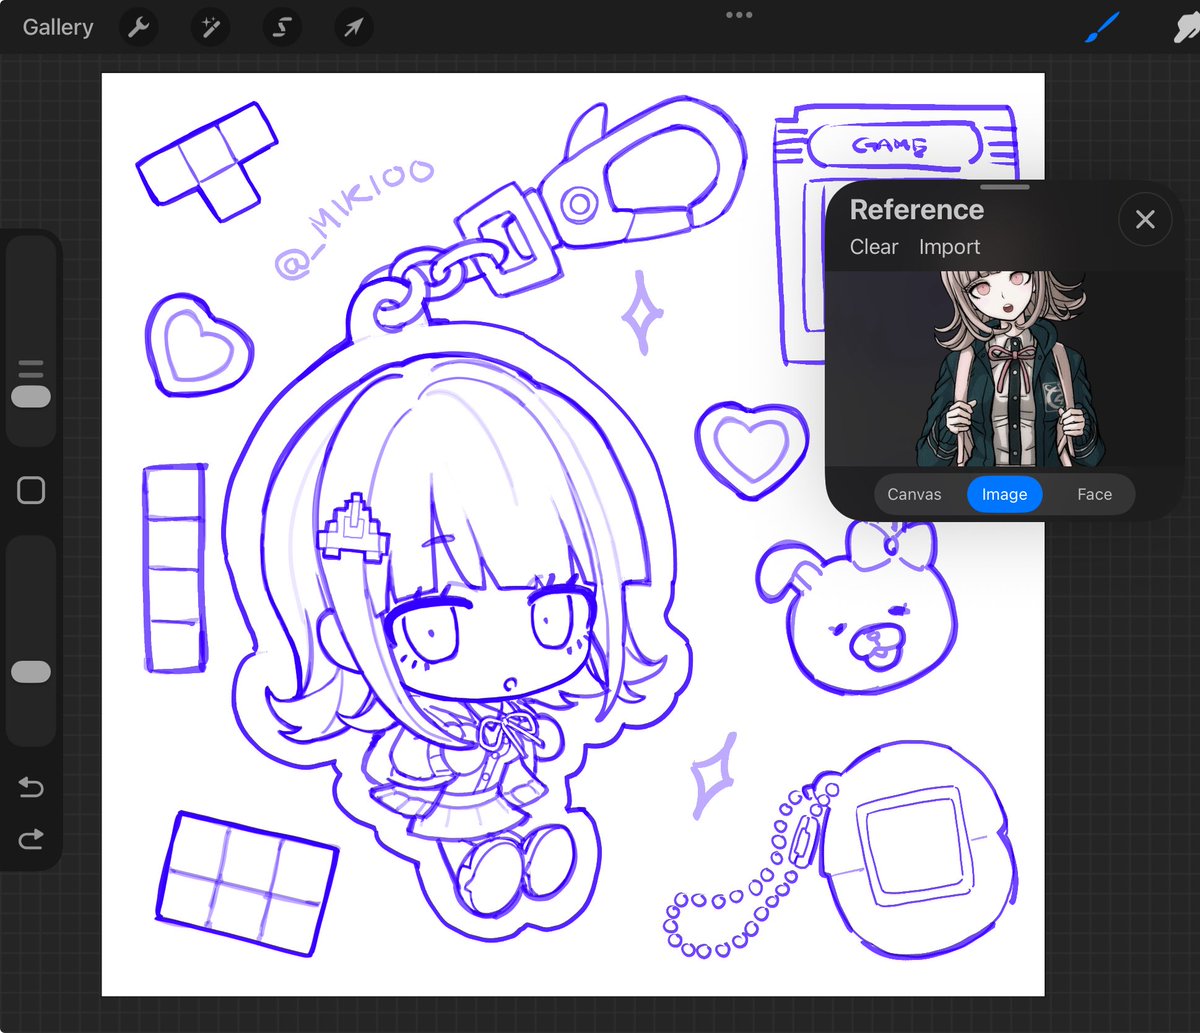The image size is (1200, 1033).
Task: Close the Reference panel
Action: pos(1145,219)
